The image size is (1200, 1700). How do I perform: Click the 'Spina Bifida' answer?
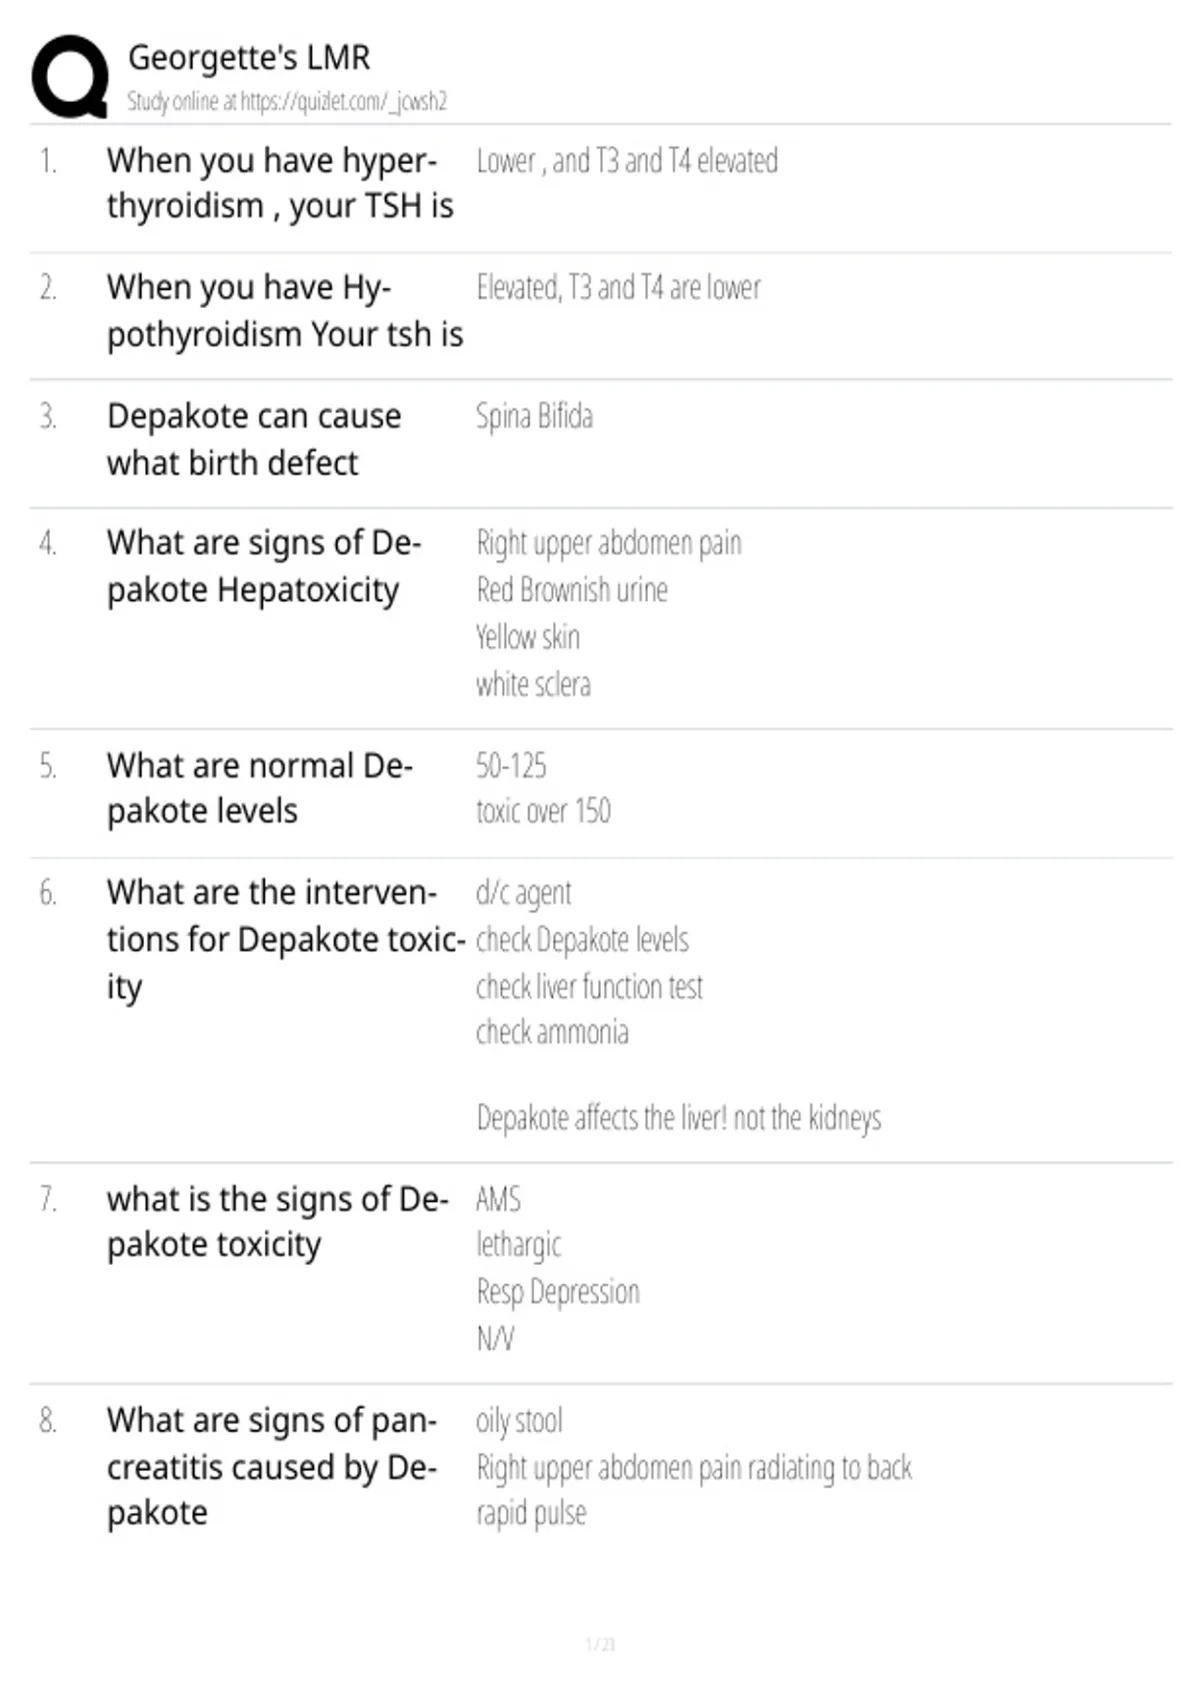click(534, 416)
